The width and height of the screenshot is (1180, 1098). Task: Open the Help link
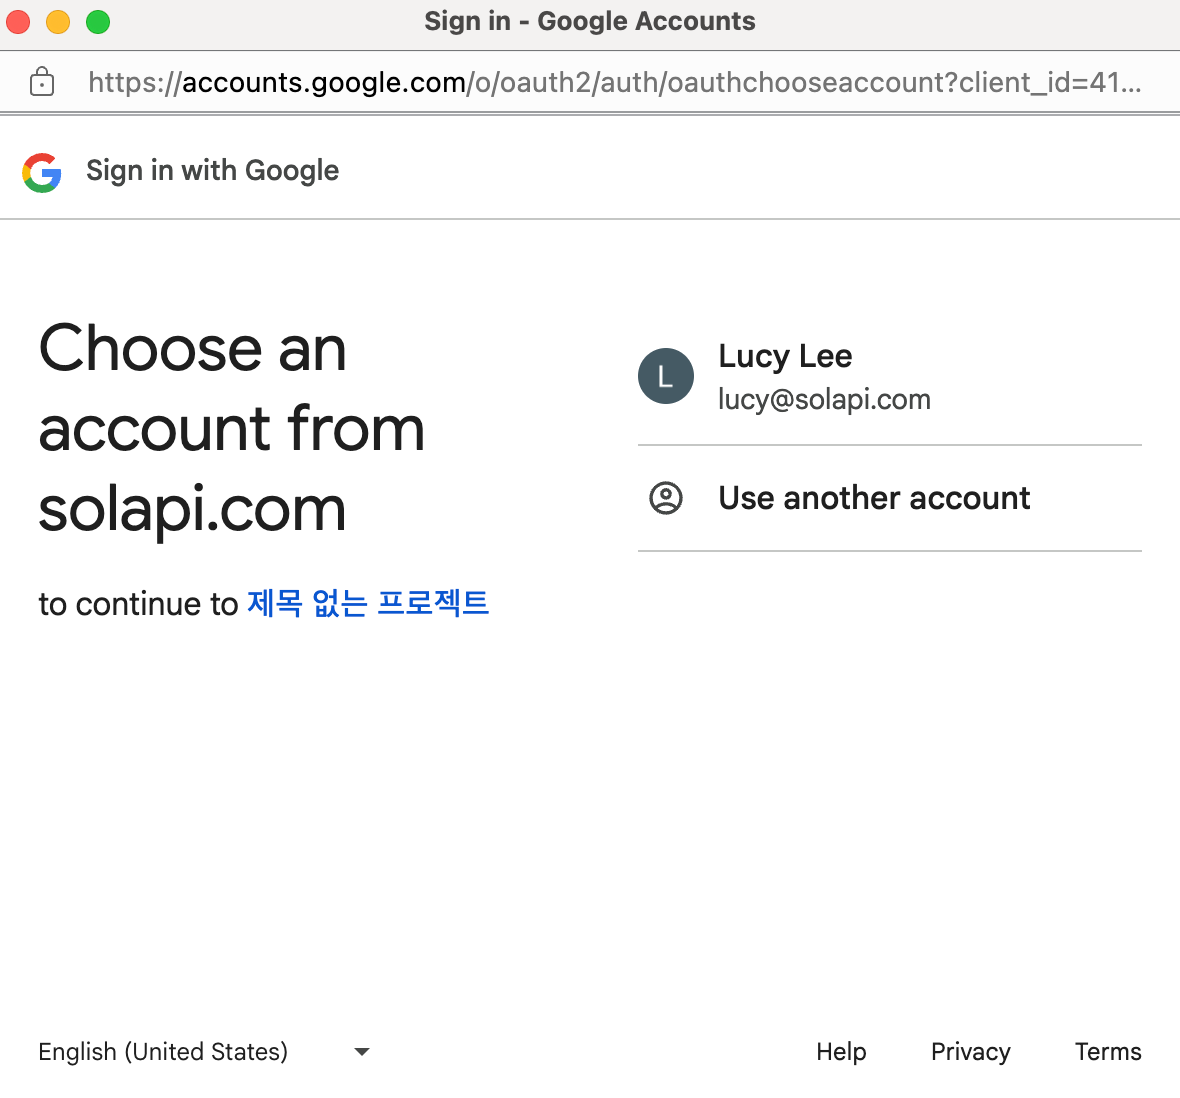(841, 1052)
